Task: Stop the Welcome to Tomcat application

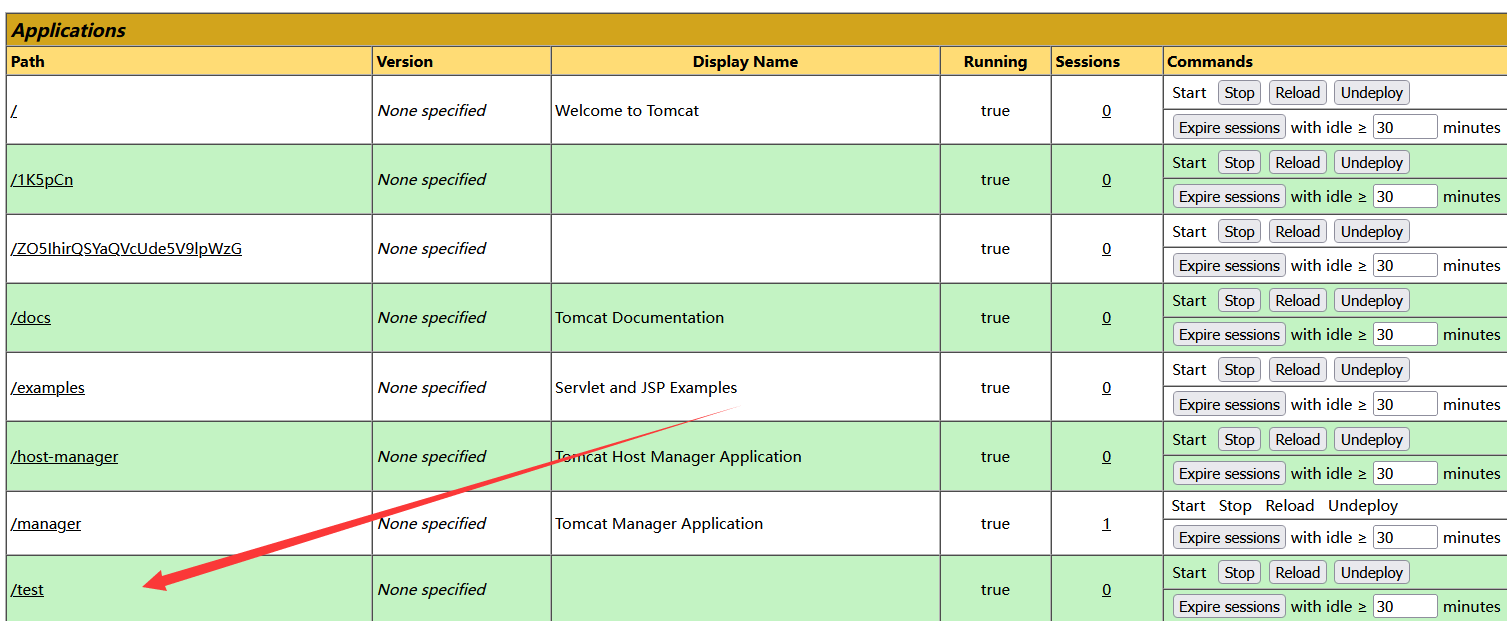Action: click(x=1239, y=93)
